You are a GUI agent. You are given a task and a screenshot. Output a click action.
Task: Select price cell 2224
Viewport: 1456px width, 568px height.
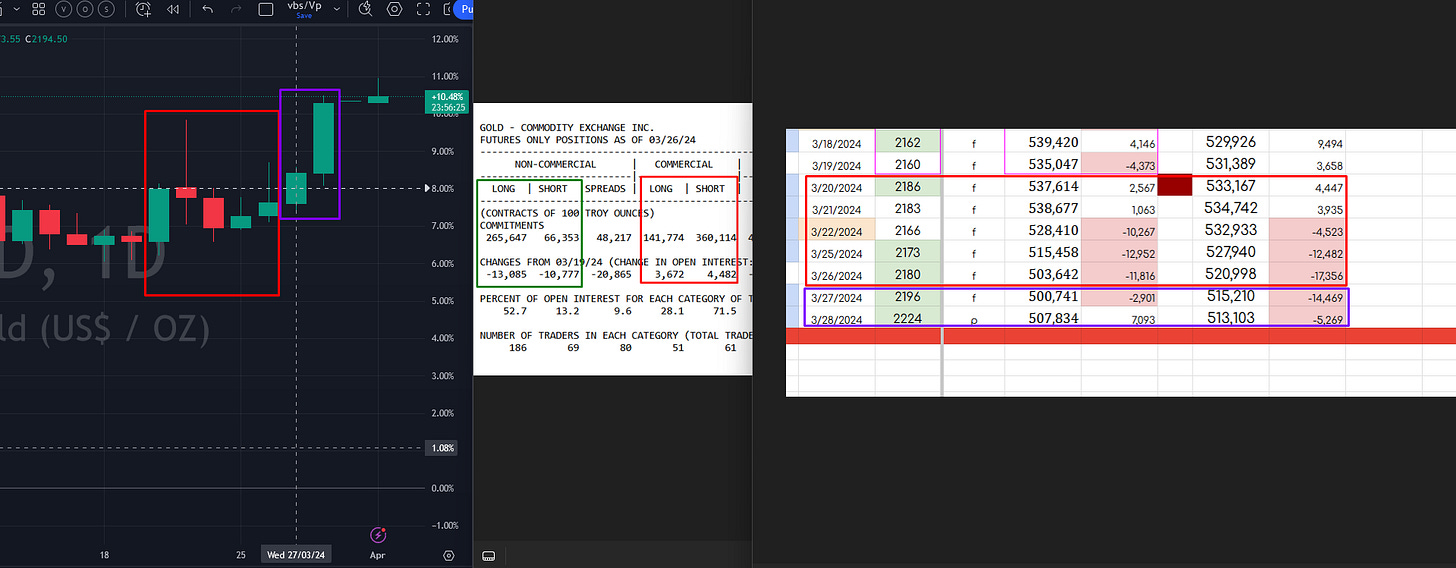(x=908, y=318)
